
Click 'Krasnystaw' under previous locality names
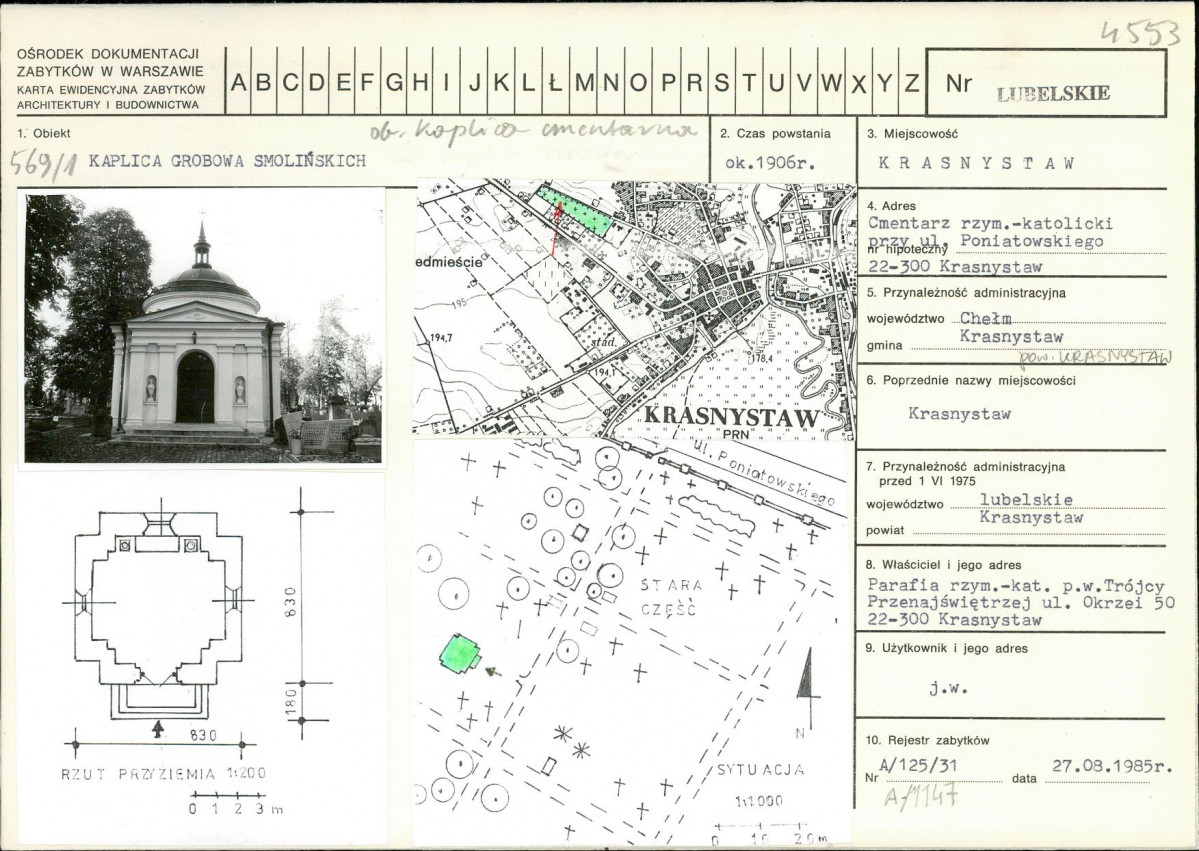coord(960,414)
